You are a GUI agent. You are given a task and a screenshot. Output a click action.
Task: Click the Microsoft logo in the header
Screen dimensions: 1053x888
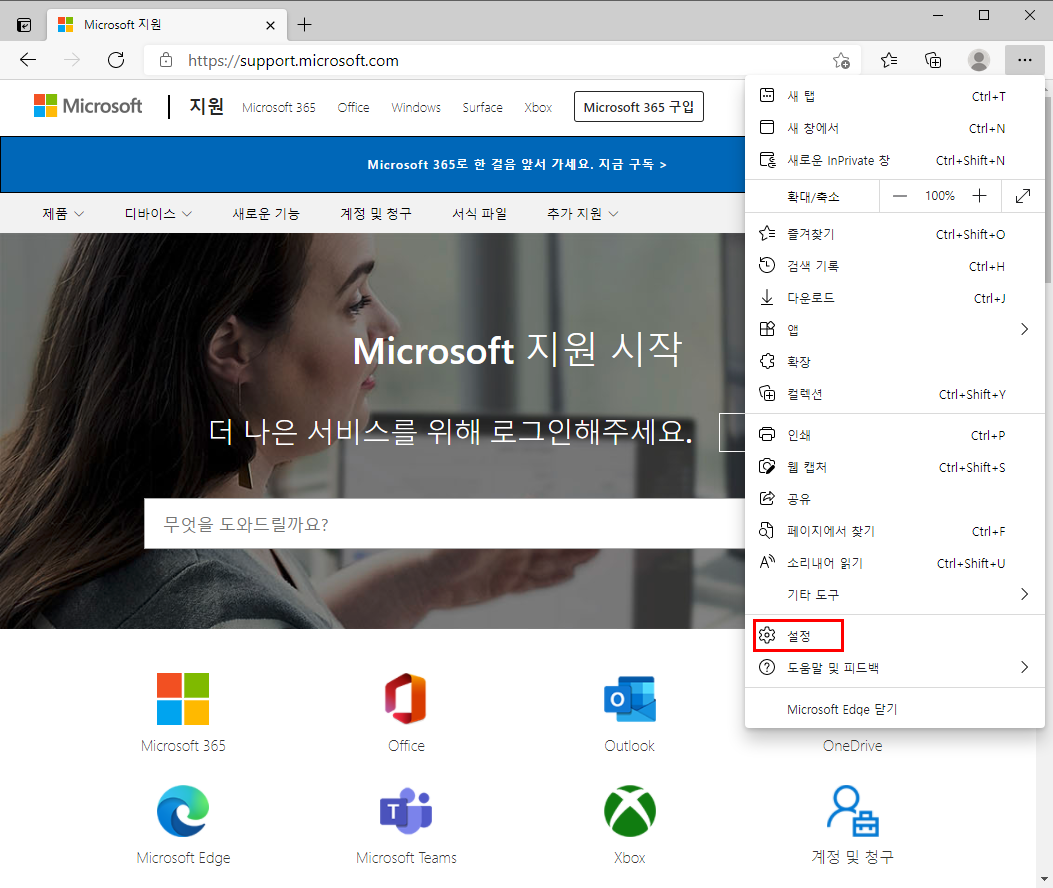(x=88, y=106)
